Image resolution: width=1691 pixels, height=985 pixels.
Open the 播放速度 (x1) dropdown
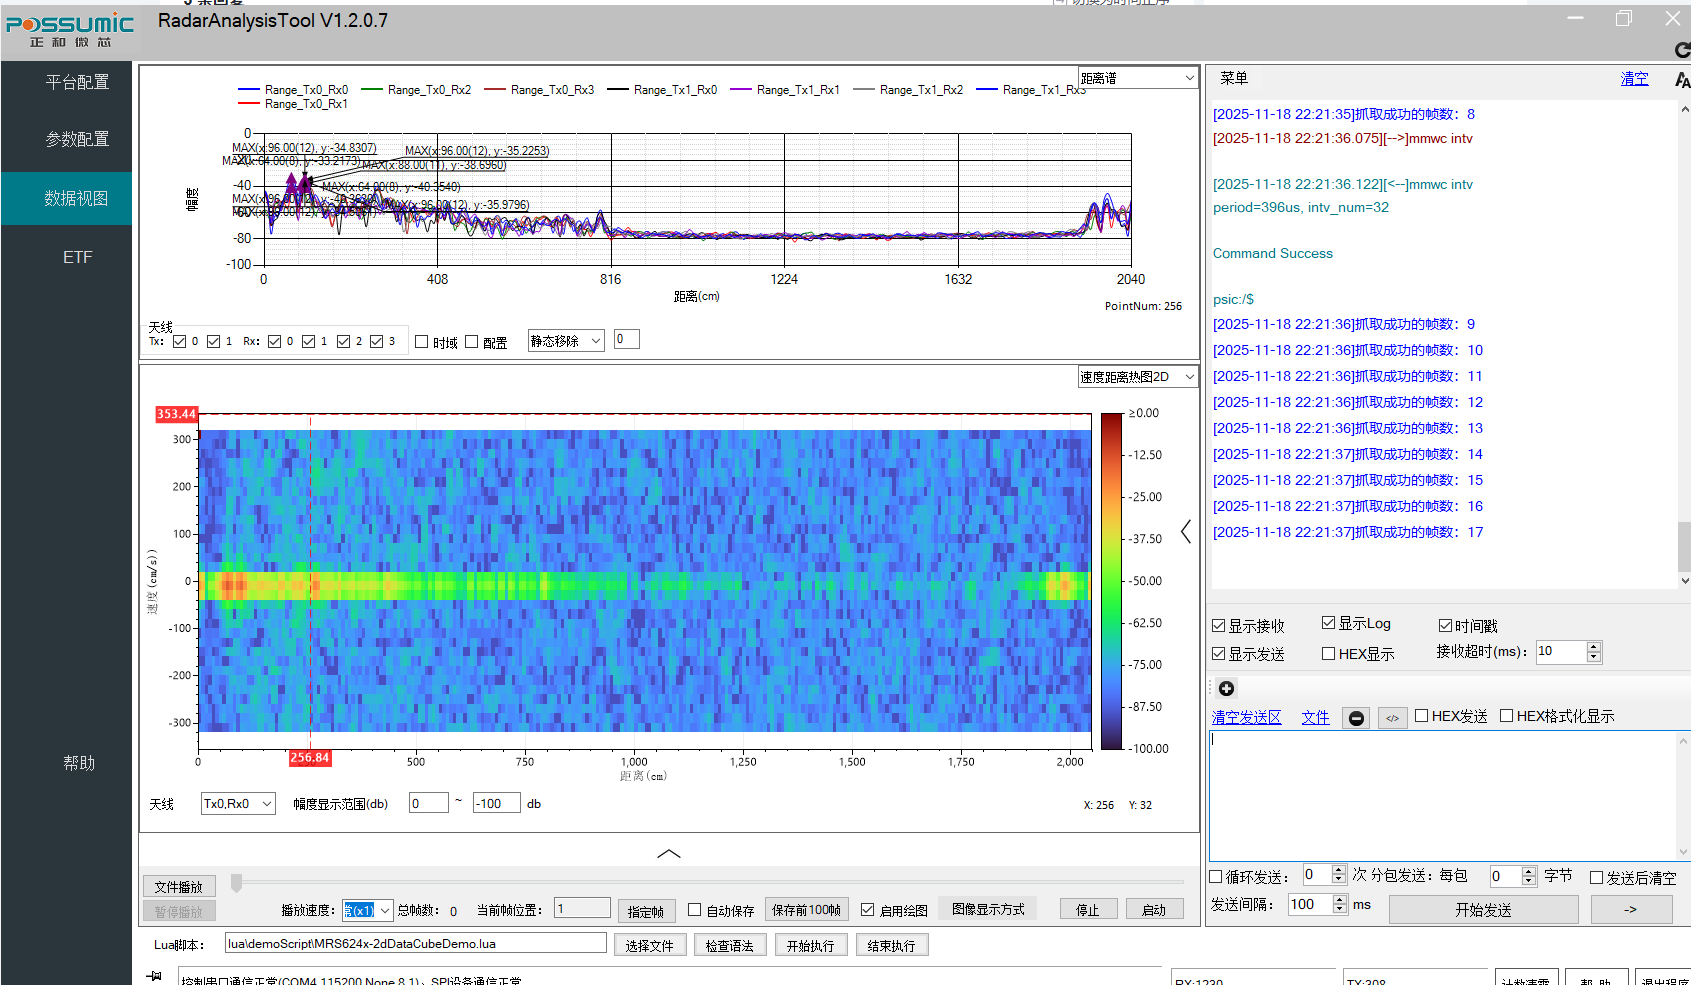point(367,910)
